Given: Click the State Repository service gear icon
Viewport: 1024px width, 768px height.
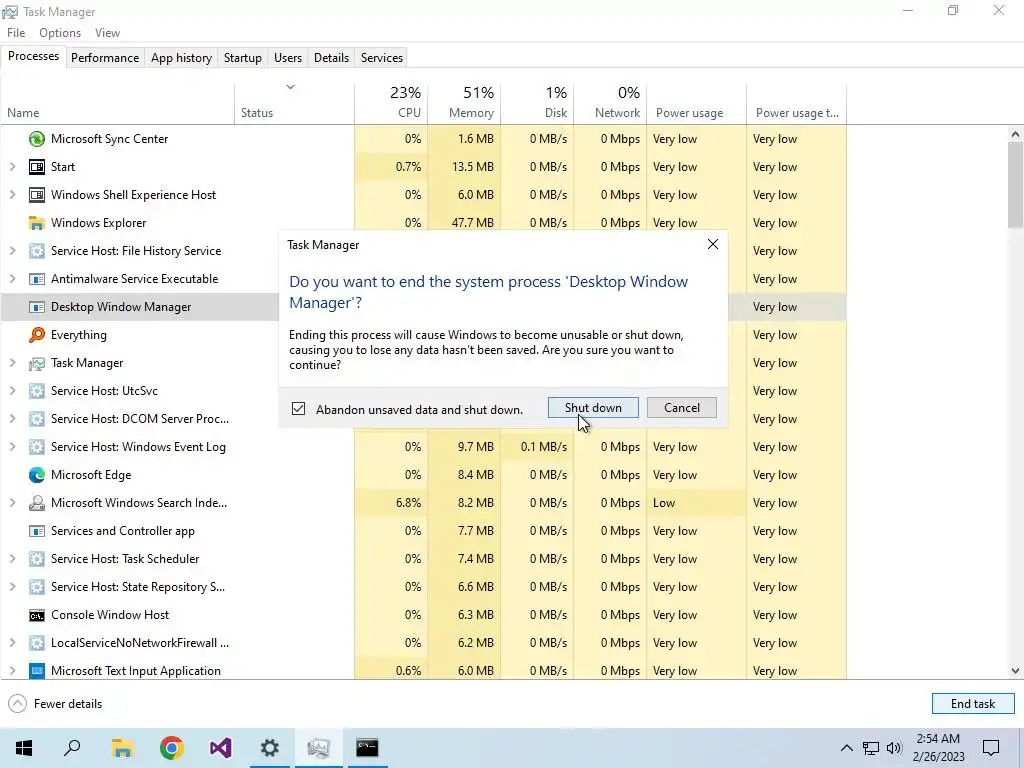Looking at the screenshot, I should (37, 587).
